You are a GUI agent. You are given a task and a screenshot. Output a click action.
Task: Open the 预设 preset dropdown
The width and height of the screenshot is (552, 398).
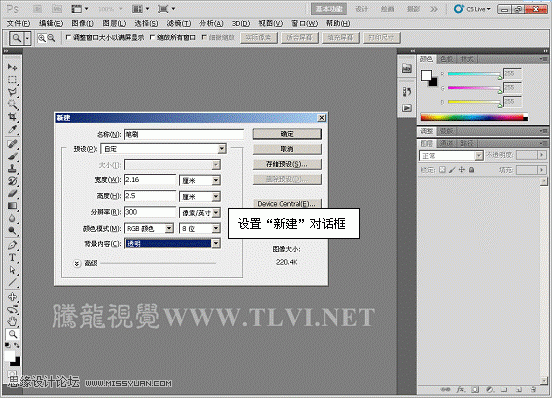(x=222, y=149)
